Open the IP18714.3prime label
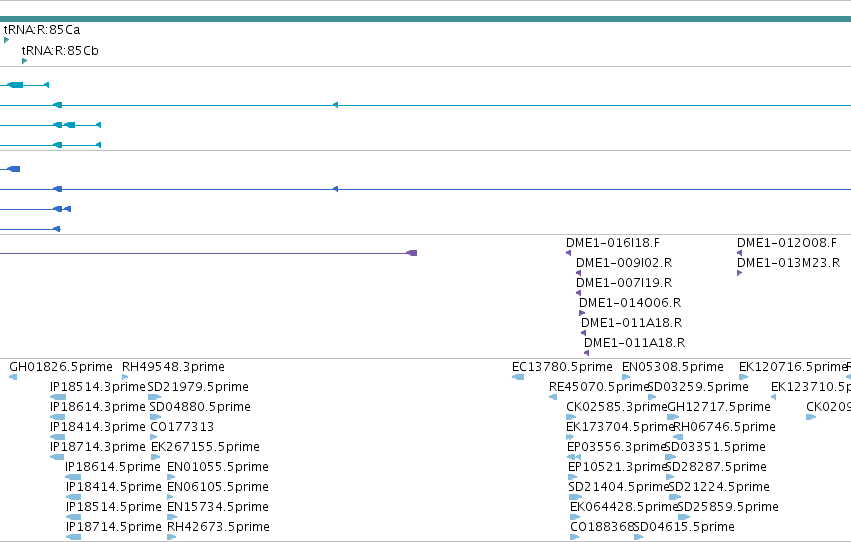Image resolution: width=851 pixels, height=542 pixels. click(x=98, y=448)
